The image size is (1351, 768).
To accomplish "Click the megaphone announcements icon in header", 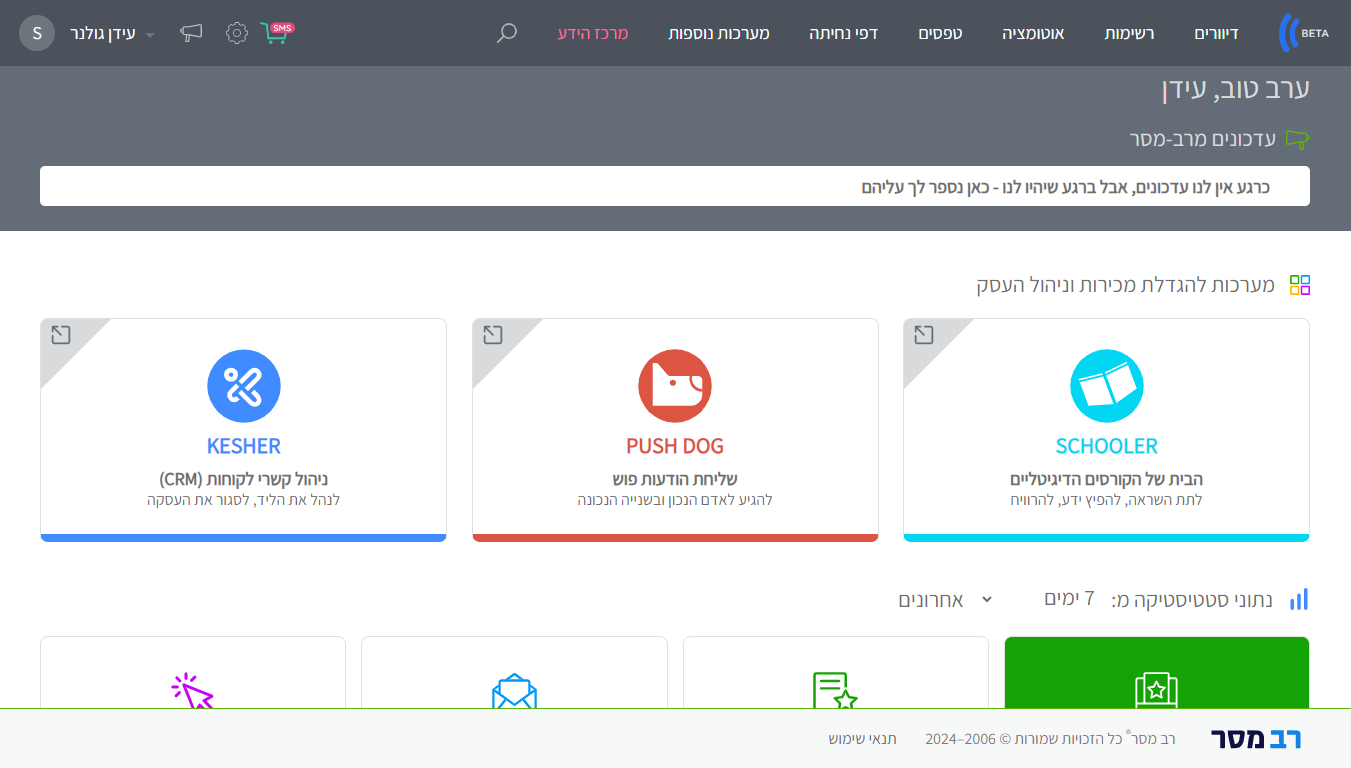I will (x=191, y=33).
